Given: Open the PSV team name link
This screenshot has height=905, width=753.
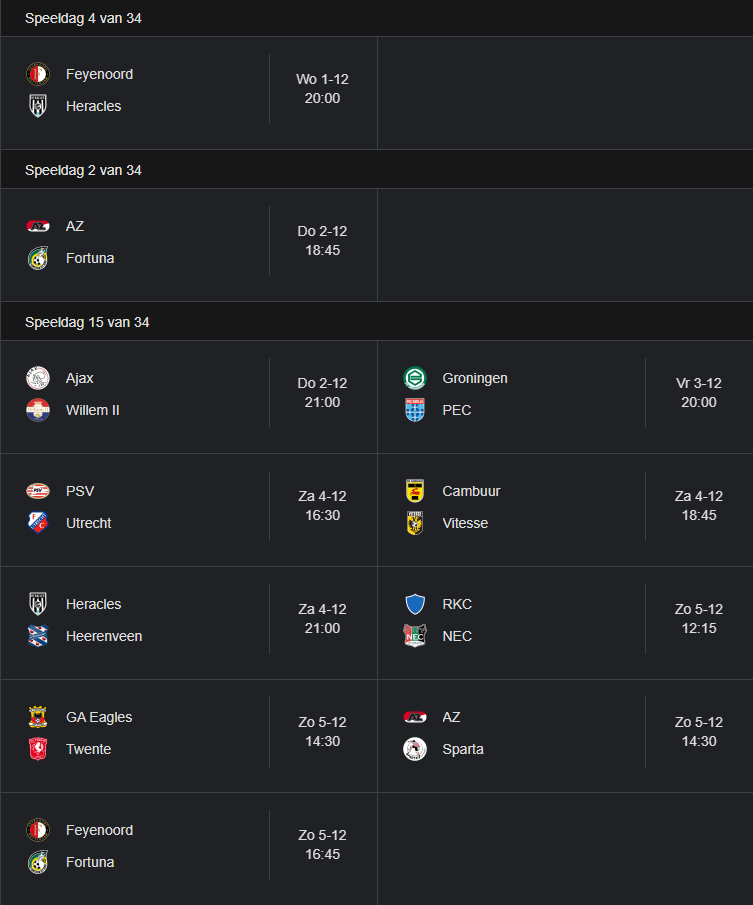Looking at the screenshot, I should [x=80, y=491].
